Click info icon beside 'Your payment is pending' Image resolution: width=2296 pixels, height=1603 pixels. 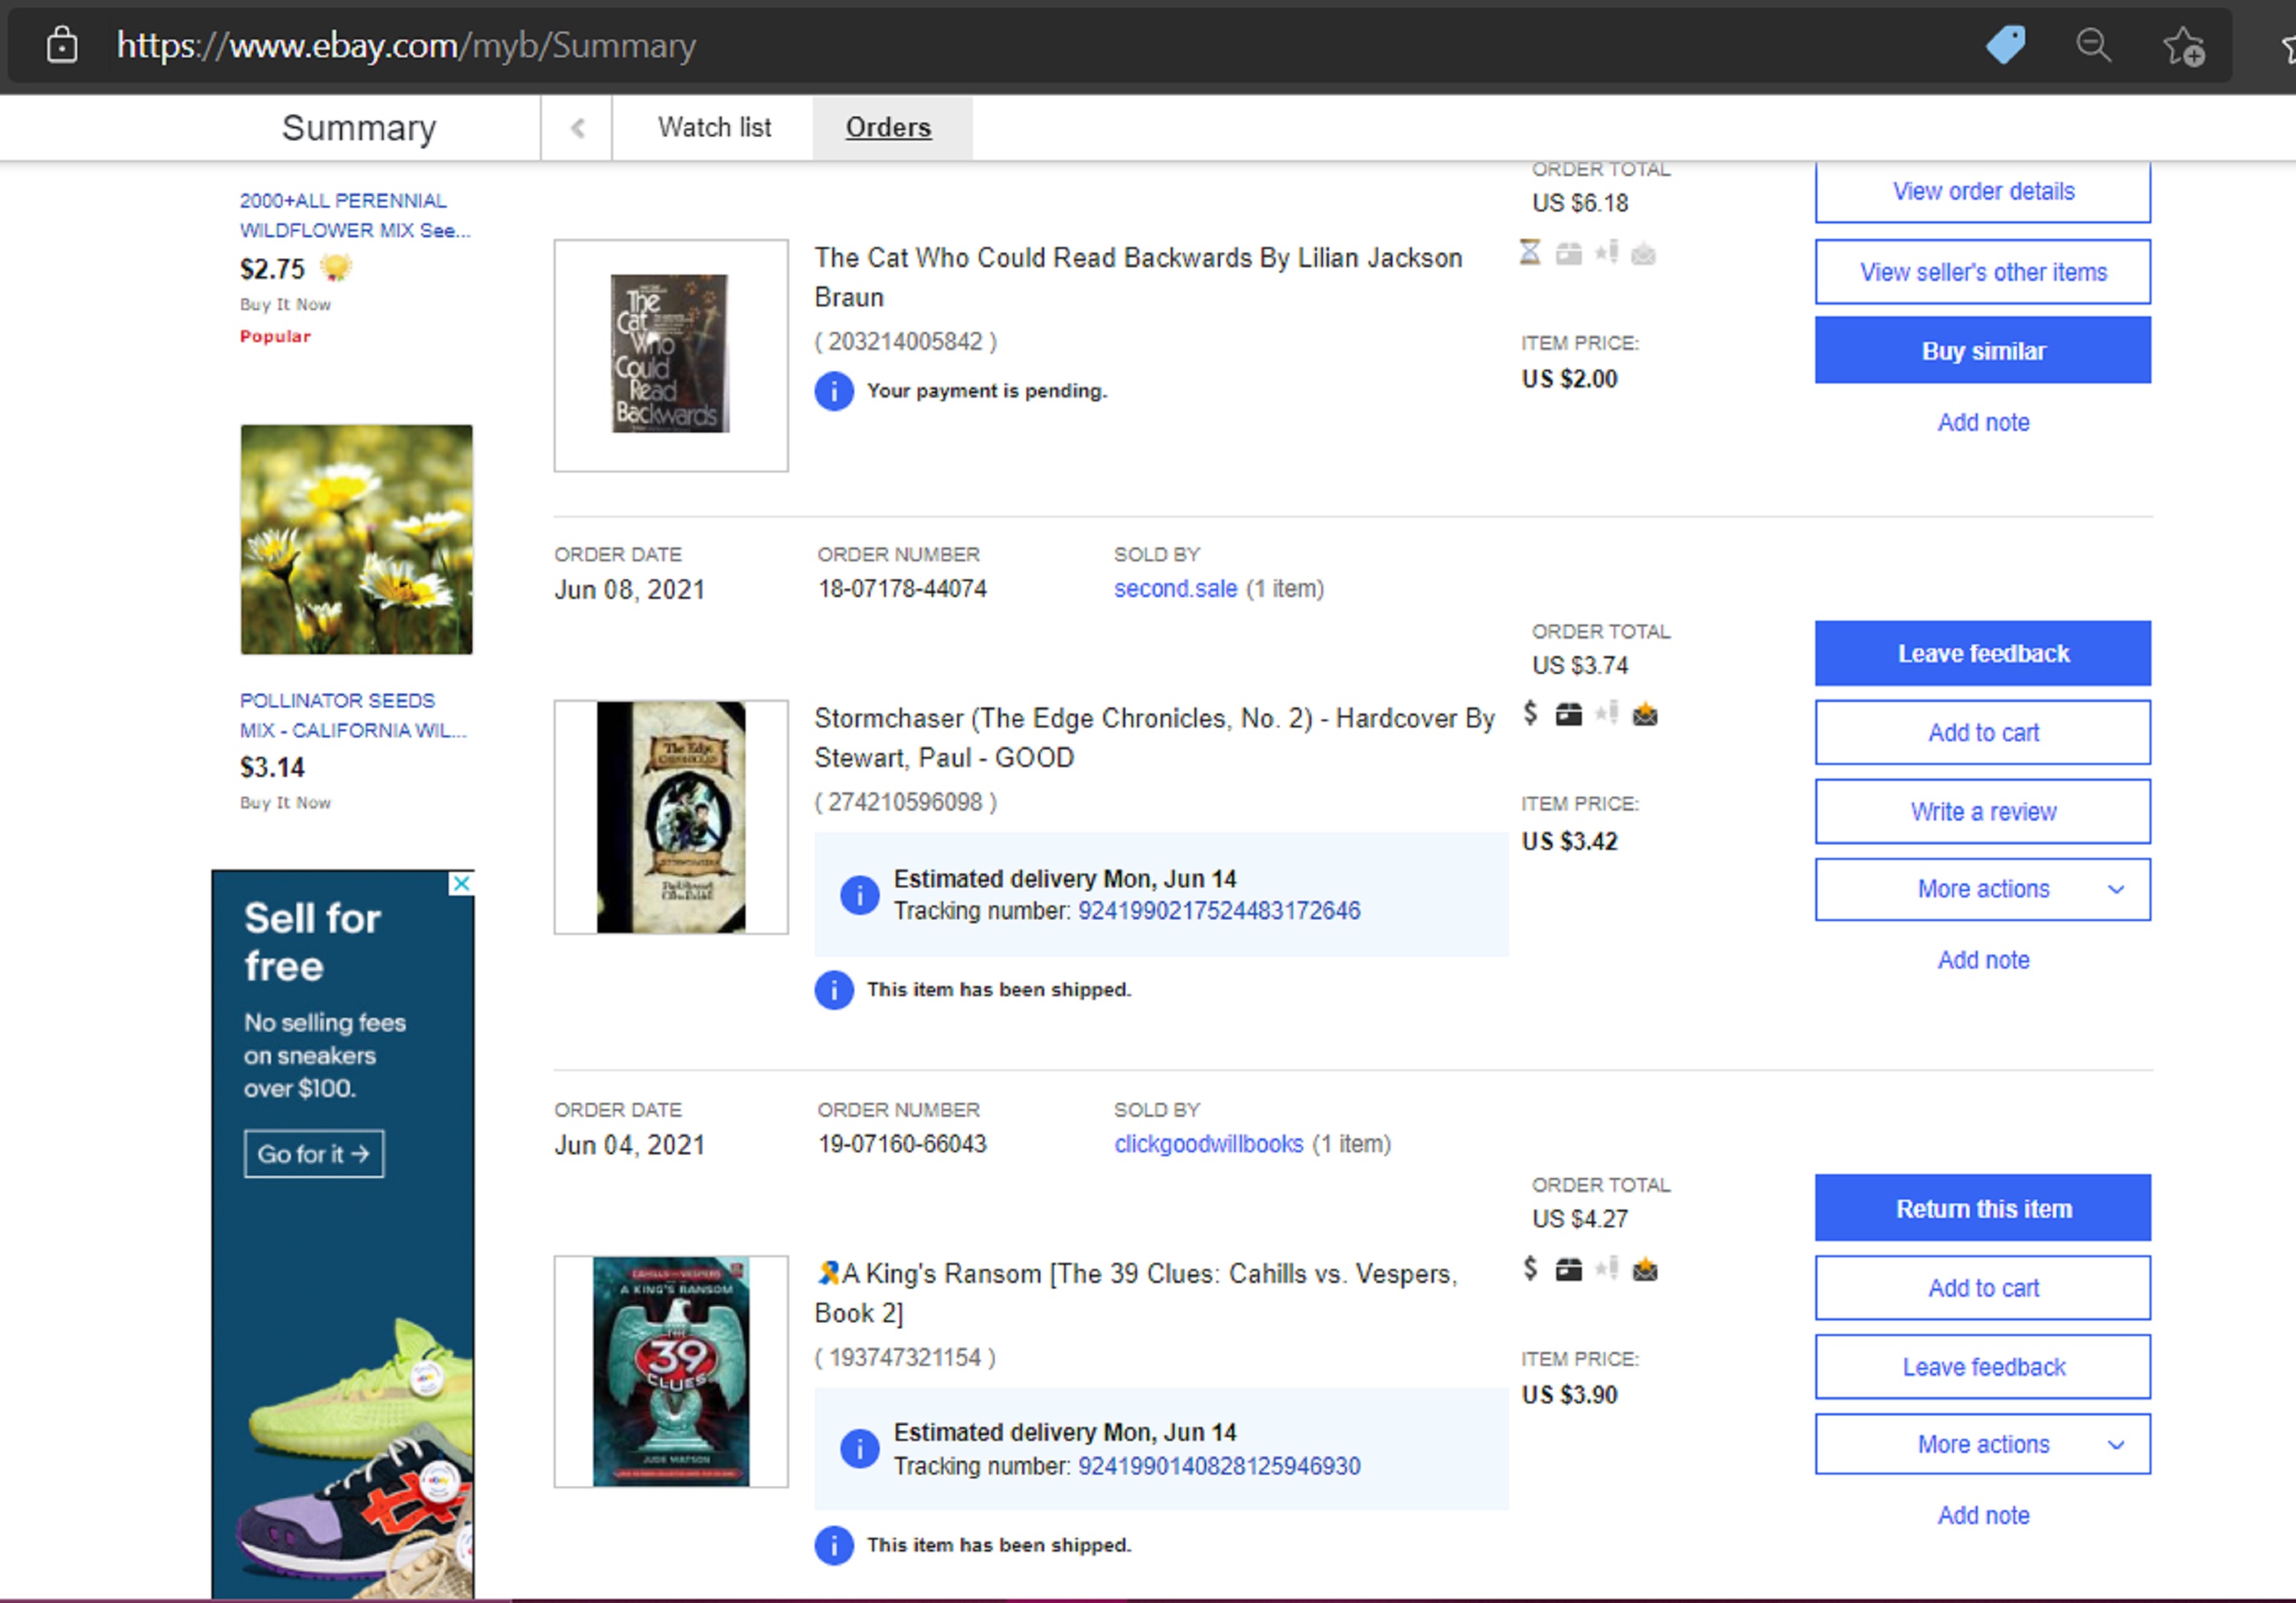[x=834, y=391]
